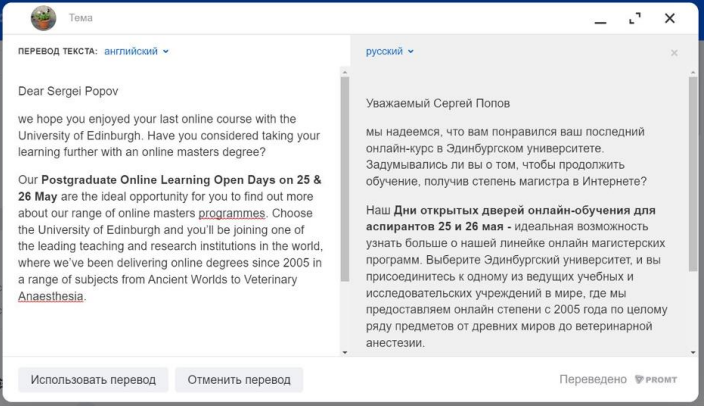This screenshot has width=704, height=408.
Task: Click 'Переведено' label text
Action: click(x=593, y=380)
